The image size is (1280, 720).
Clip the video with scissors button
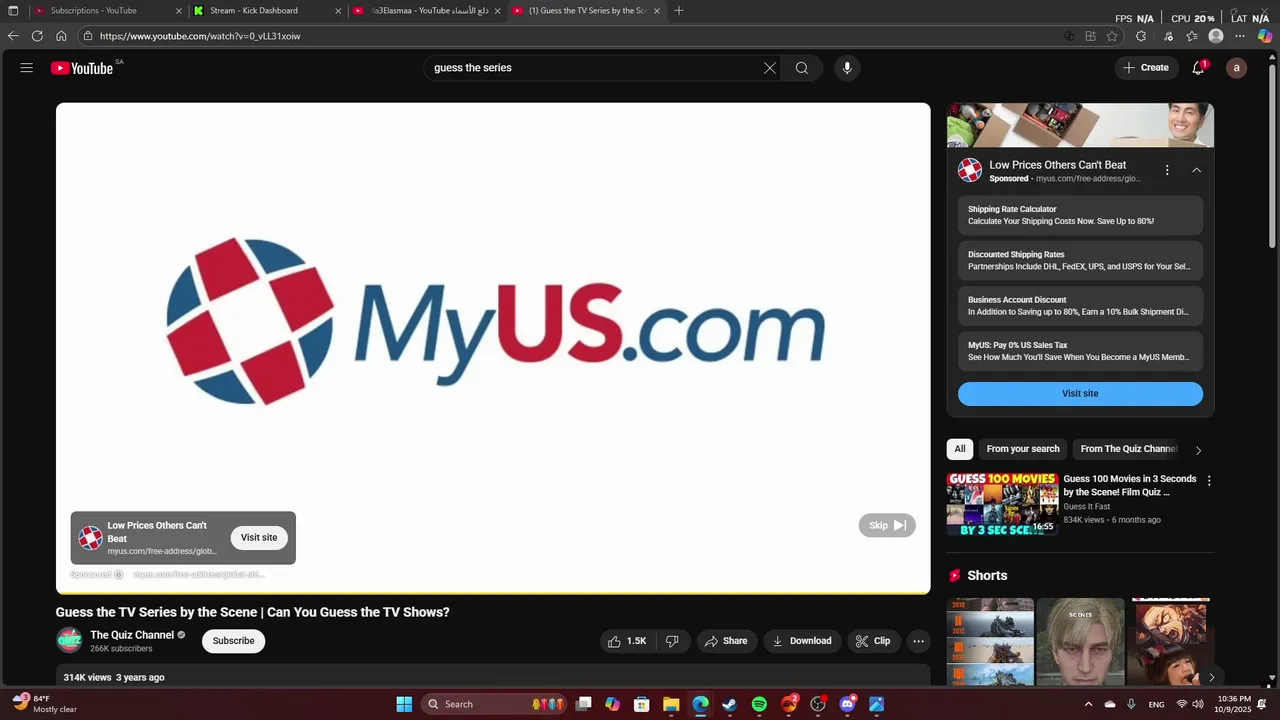pos(873,641)
